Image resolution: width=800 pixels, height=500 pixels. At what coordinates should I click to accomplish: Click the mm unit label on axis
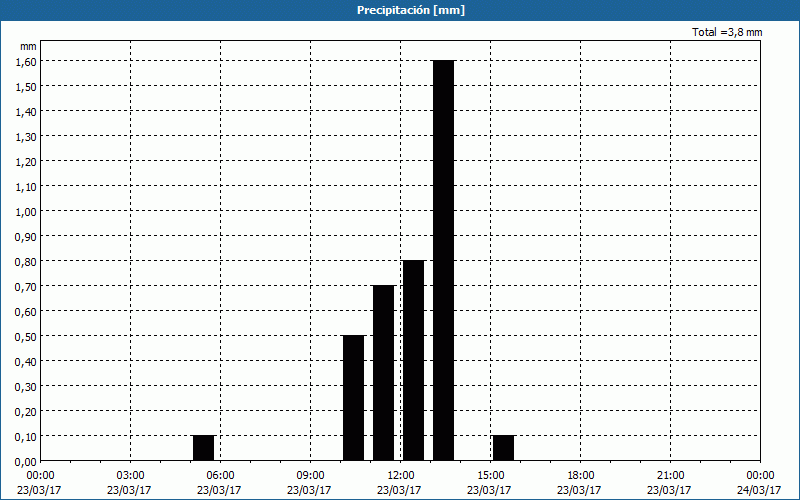(x=28, y=46)
